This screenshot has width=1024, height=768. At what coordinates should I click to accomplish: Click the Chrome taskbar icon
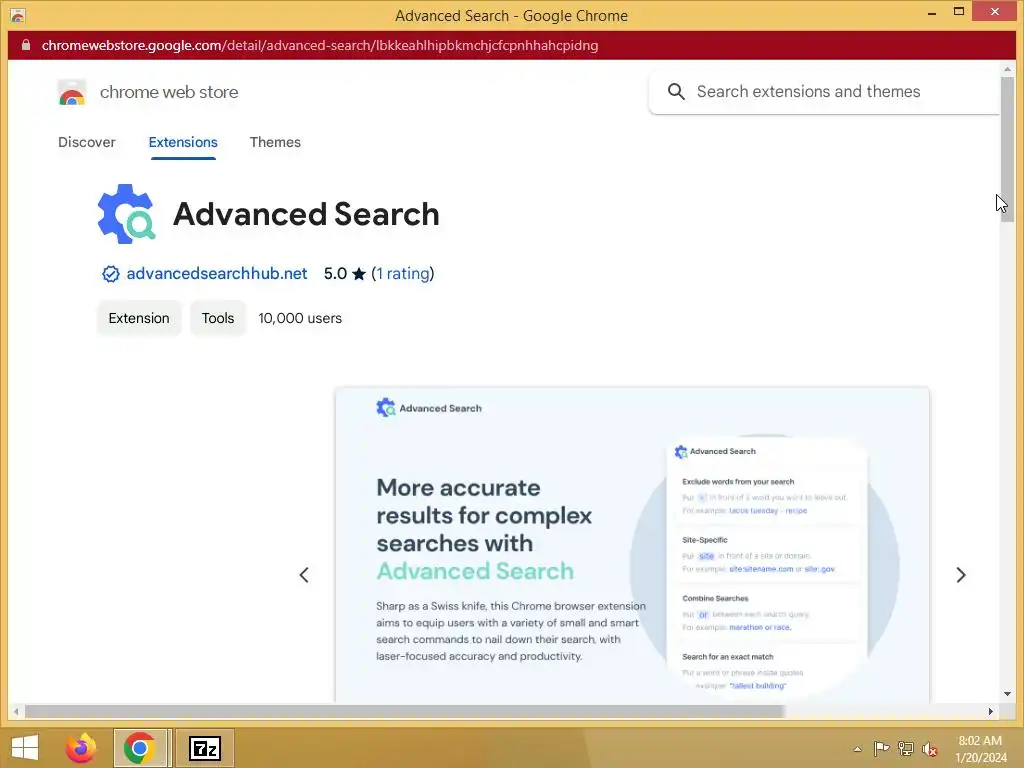coord(139,748)
